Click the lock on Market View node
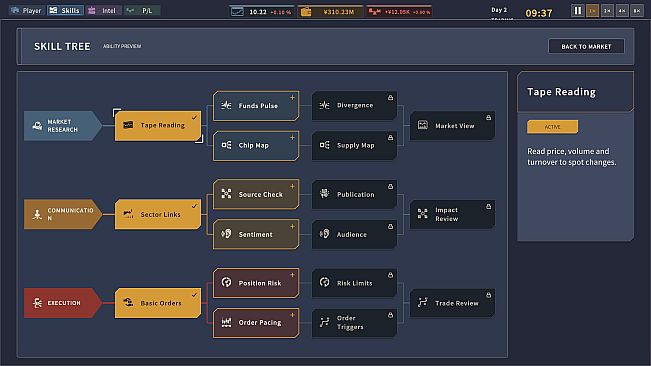 489,117
